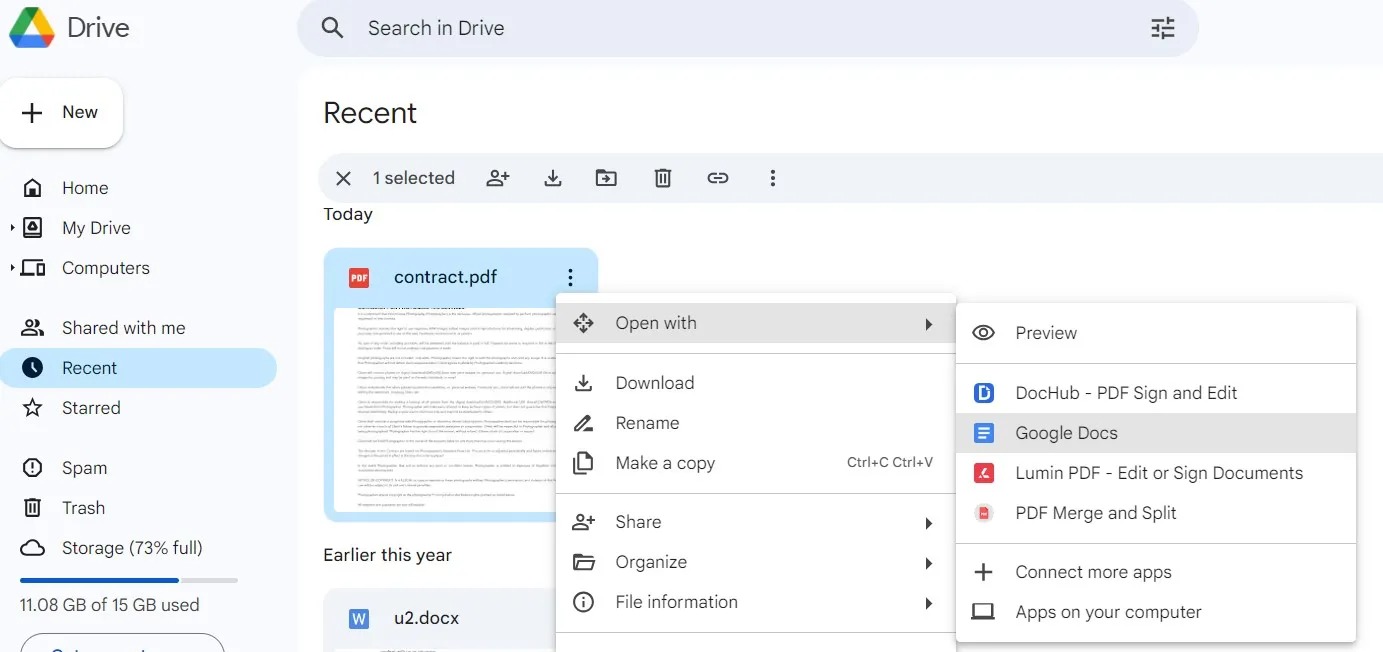The height and width of the screenshot is (652, 1383).
Task: Download the selected file via toolbar icon
Action: point(552,177)
